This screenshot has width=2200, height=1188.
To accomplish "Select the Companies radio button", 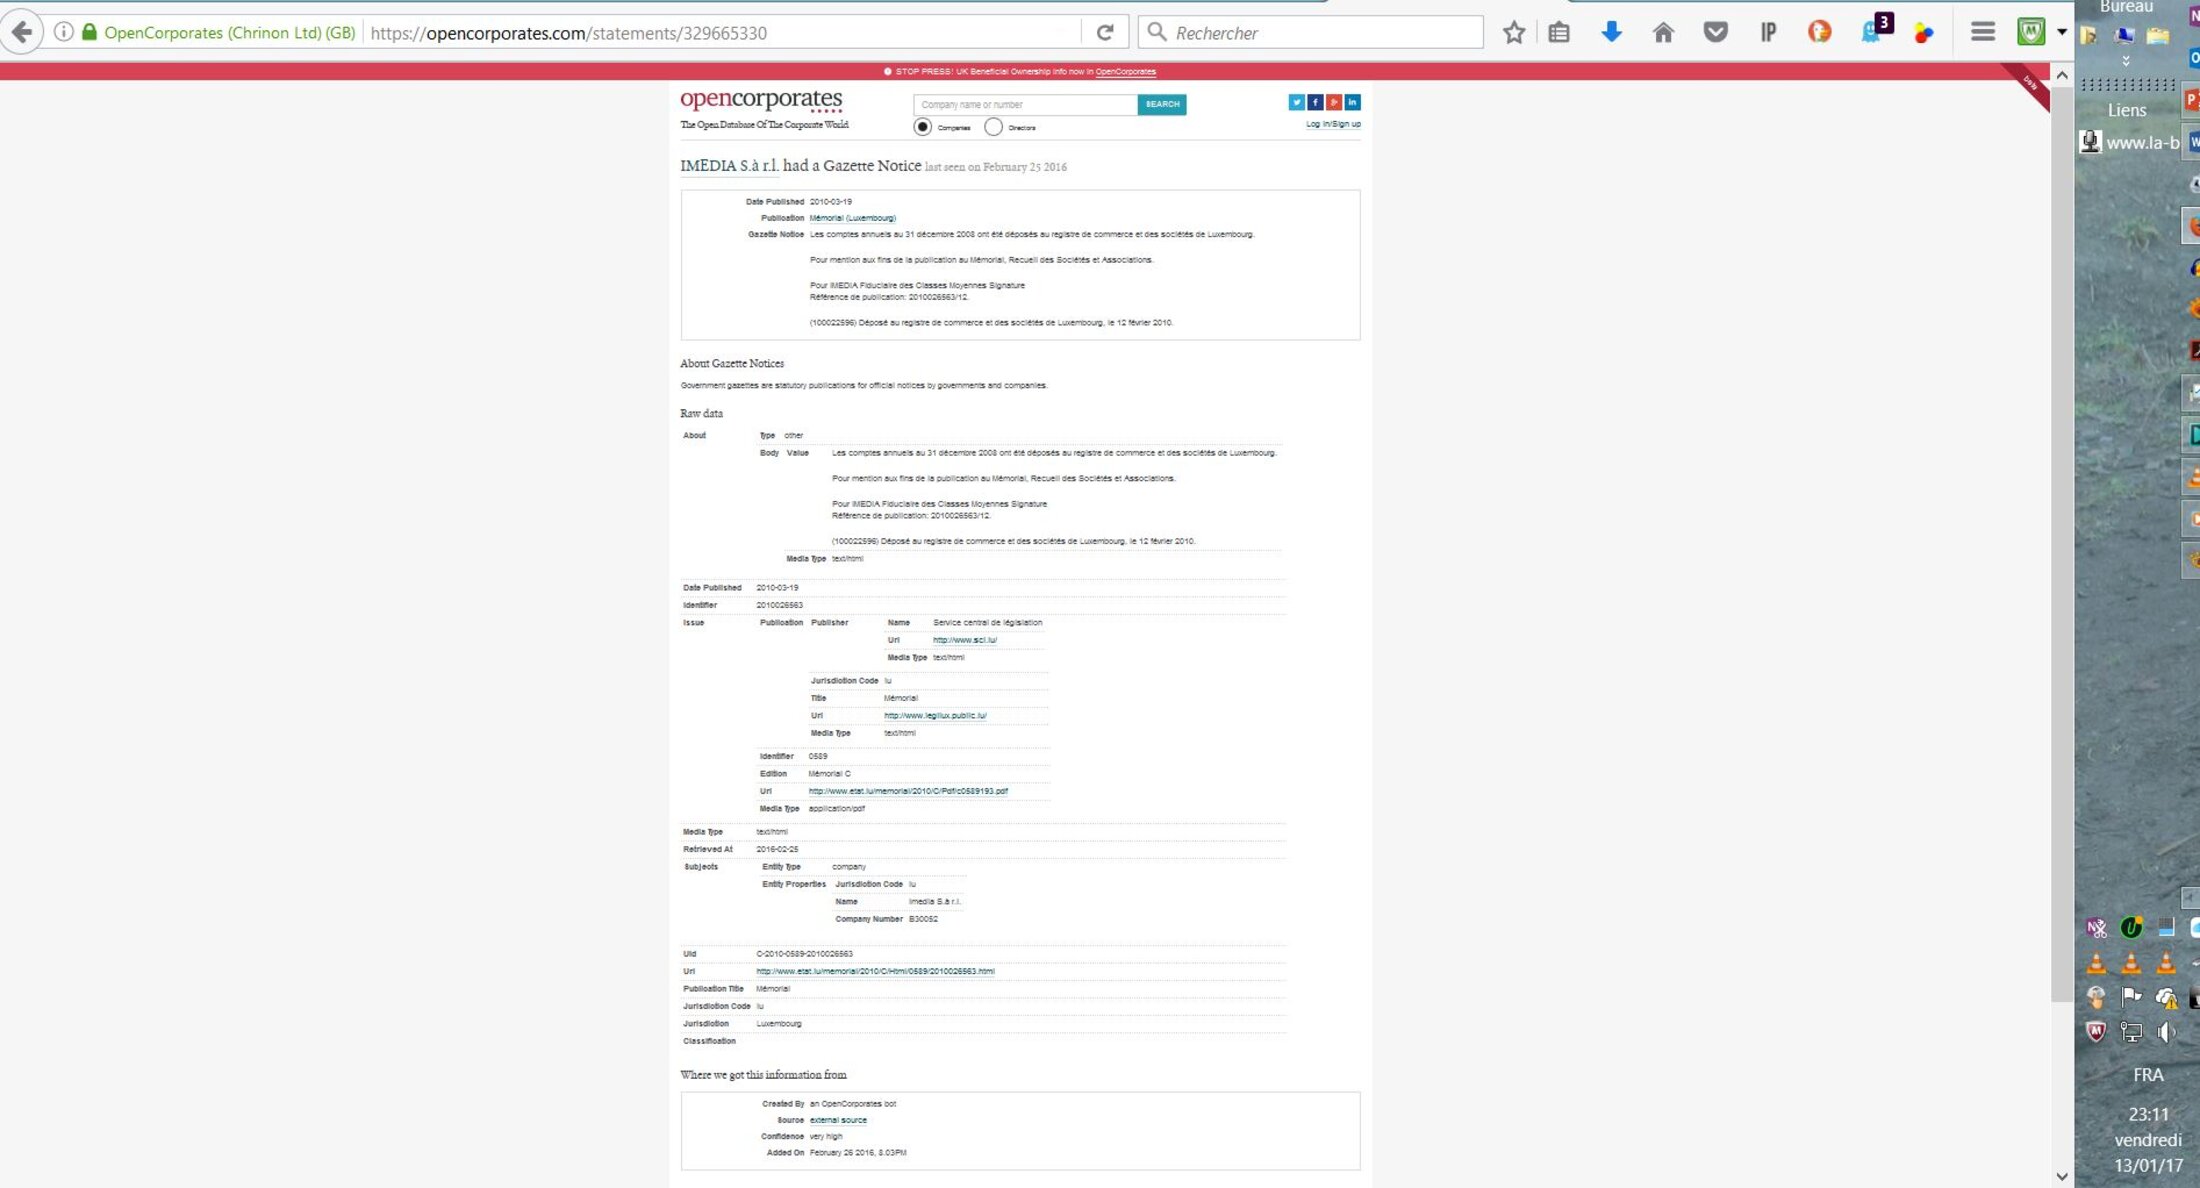I will (922, 127).
